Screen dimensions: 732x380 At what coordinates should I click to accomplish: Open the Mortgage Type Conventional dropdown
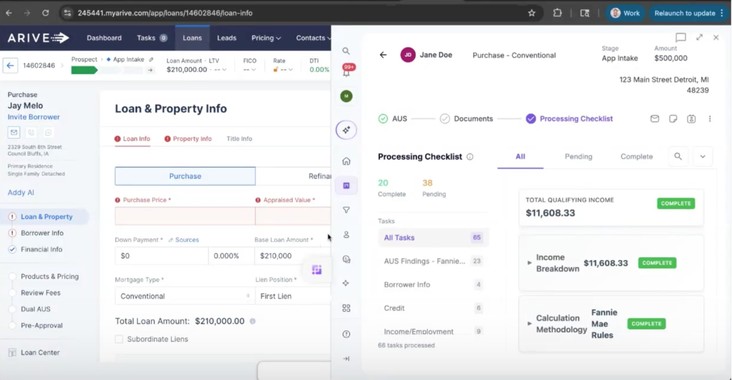click(185, 296)
